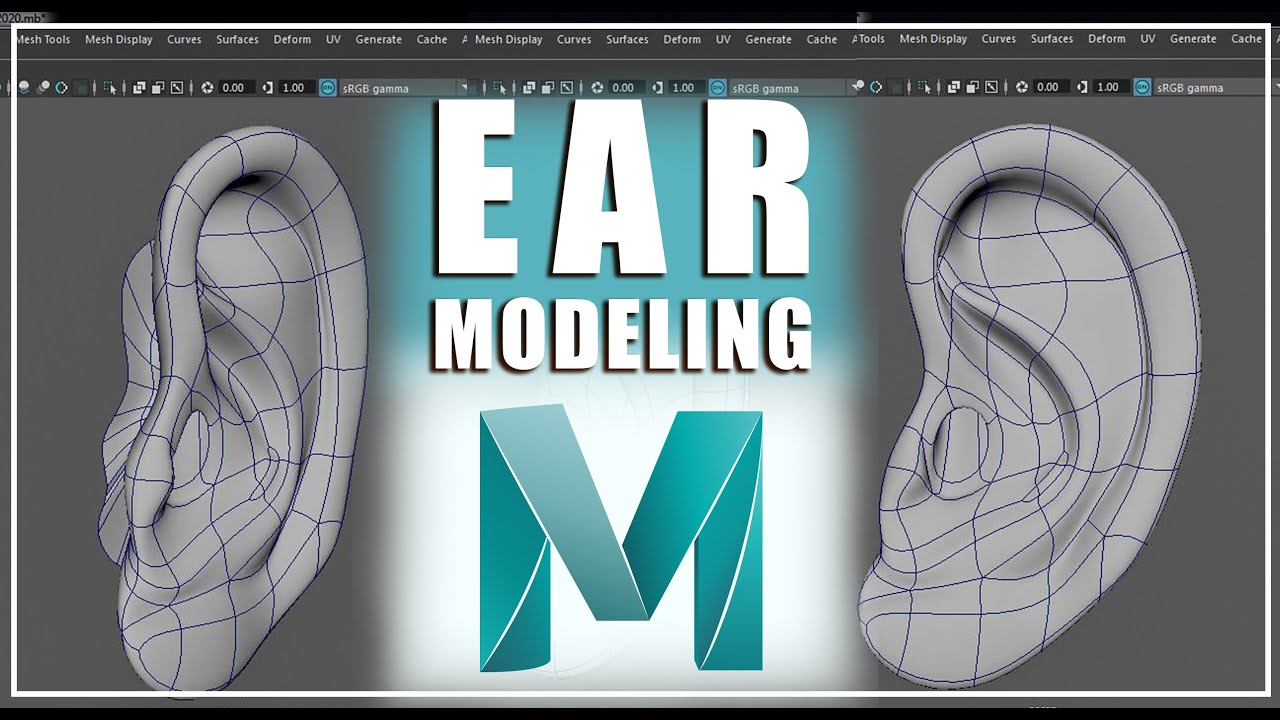
Task: Click the dark square anti-aliasing icon in left panel
Action: [x=82, y=87]
